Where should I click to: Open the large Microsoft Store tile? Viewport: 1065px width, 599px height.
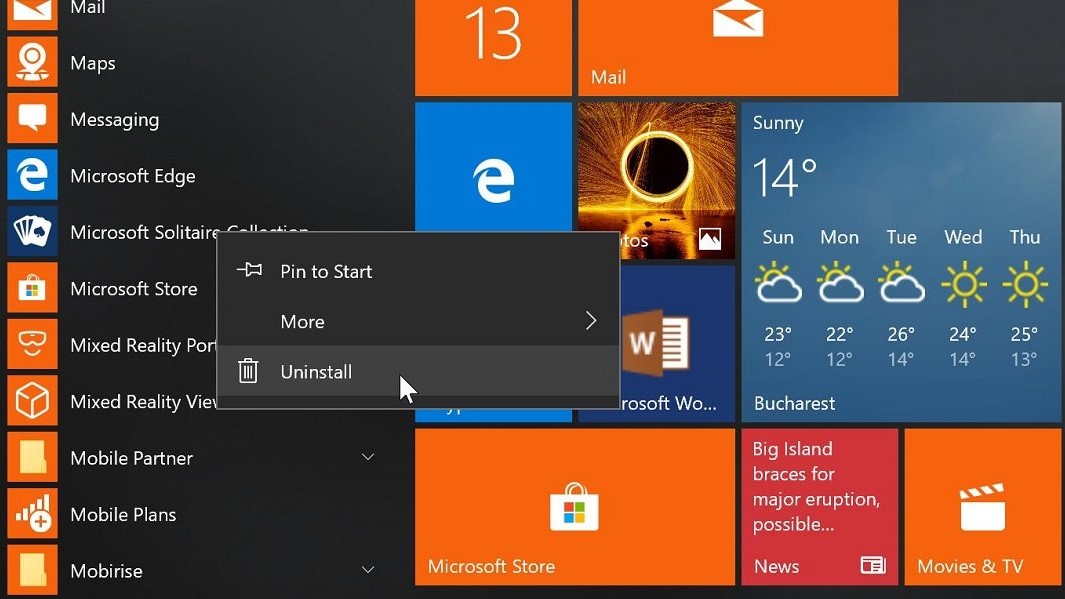[574, 507]
